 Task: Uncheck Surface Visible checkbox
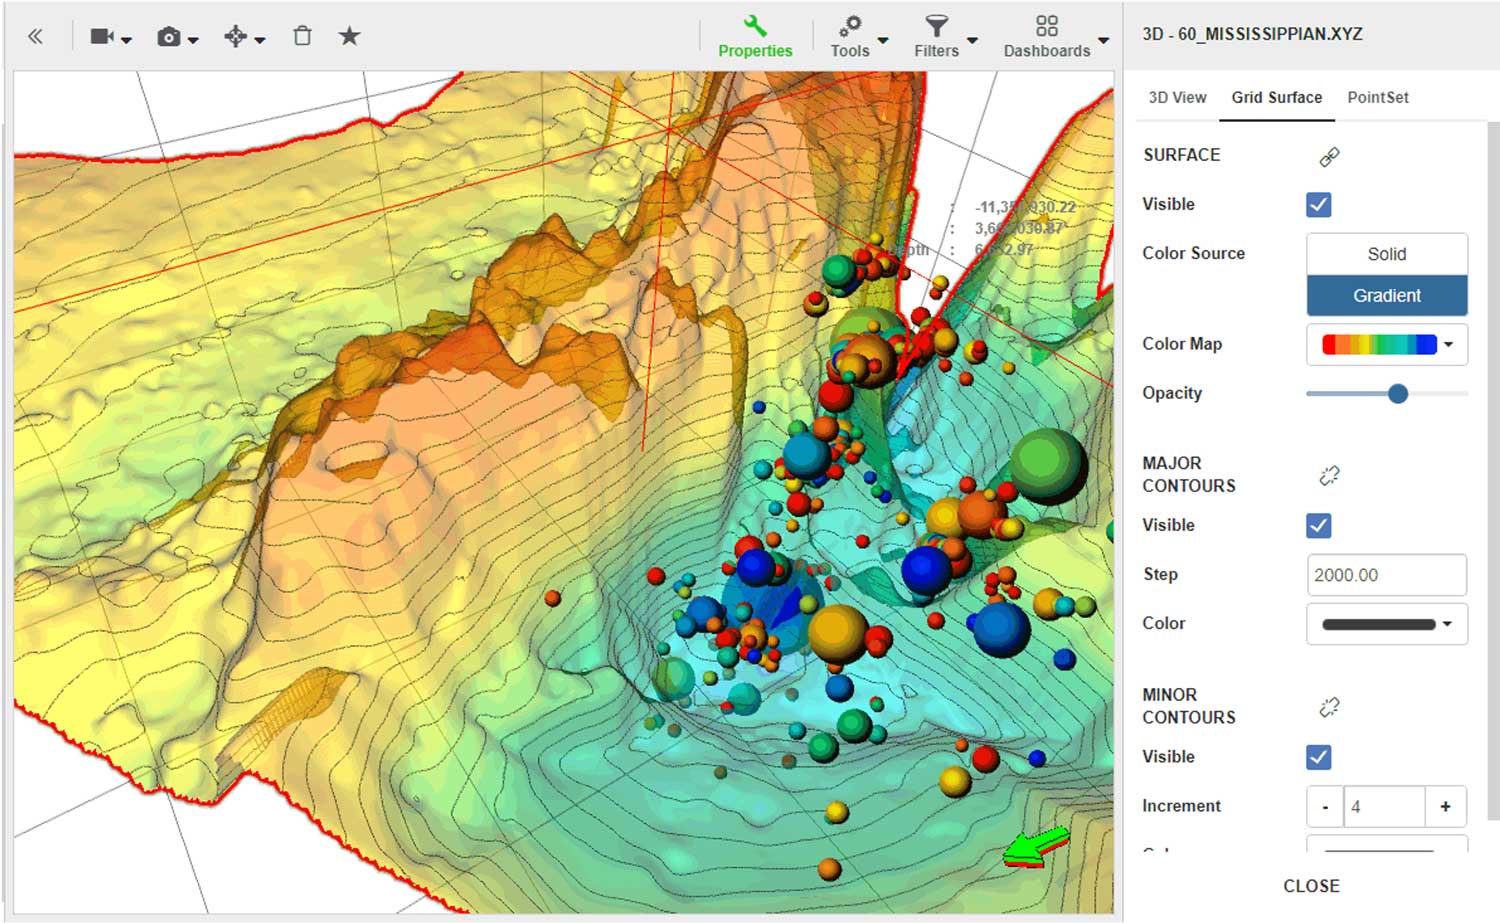tap(1319, 205)
